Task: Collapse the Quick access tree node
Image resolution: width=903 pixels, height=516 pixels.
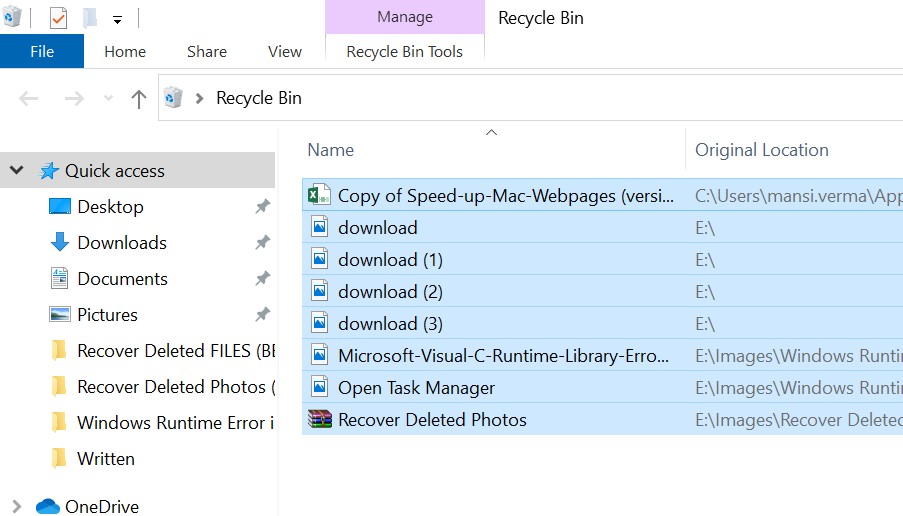Action: (17, 171)
